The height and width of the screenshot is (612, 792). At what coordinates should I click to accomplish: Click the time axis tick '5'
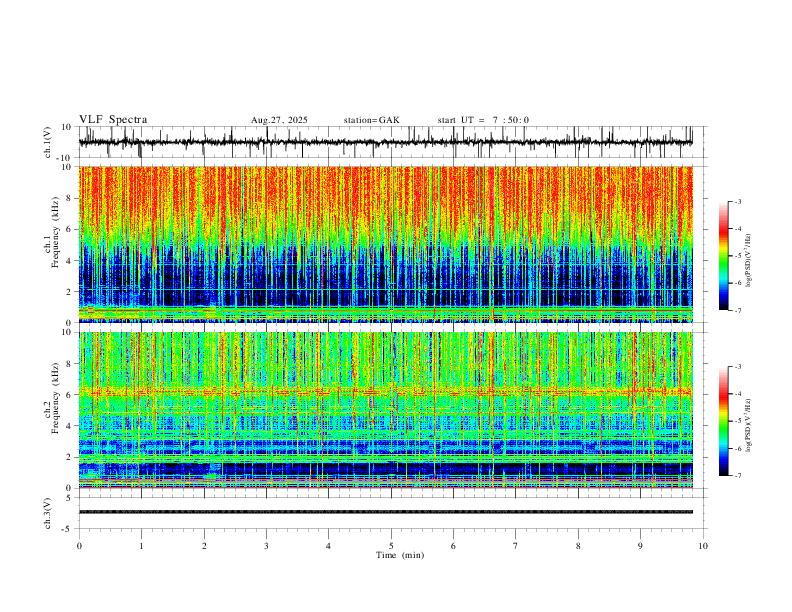coord(391,546)
